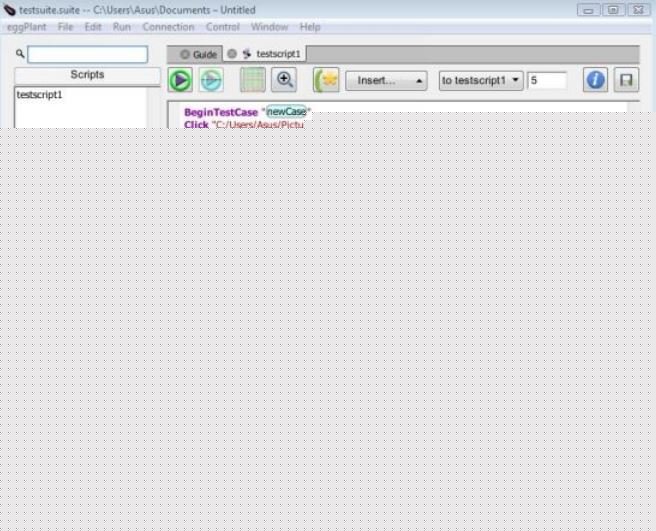This screenshot has height=531, width=656.
Task: Minimize the testsuite.suite window
Action: click(x=588, y=10)
